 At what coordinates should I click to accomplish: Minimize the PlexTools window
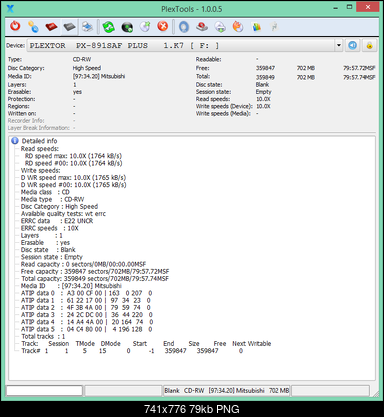tap(335, 7)
